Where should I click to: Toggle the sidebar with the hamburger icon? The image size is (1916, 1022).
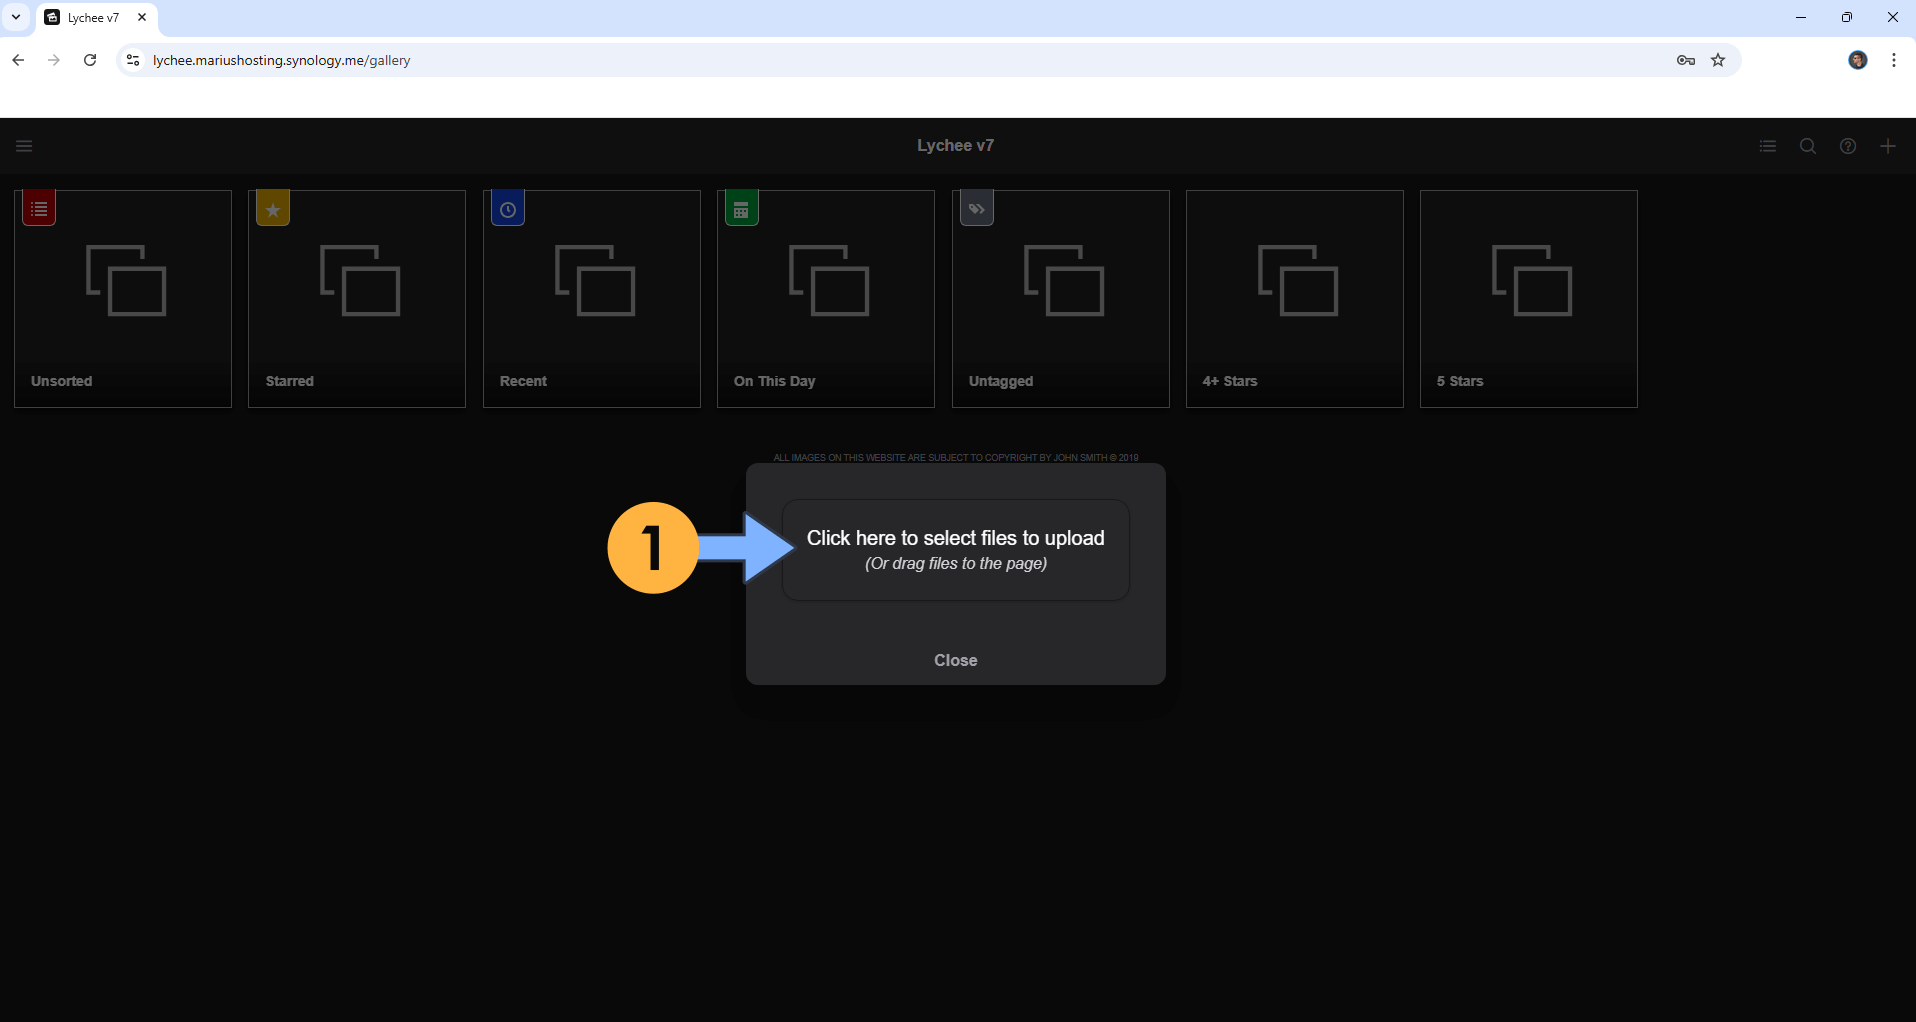click(x=24, y=146)
